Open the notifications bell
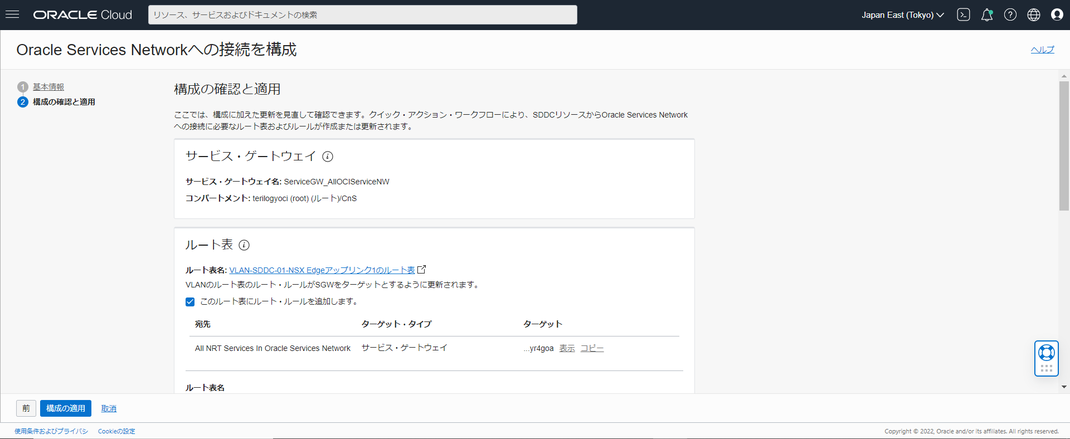 (x=987, y=14)
